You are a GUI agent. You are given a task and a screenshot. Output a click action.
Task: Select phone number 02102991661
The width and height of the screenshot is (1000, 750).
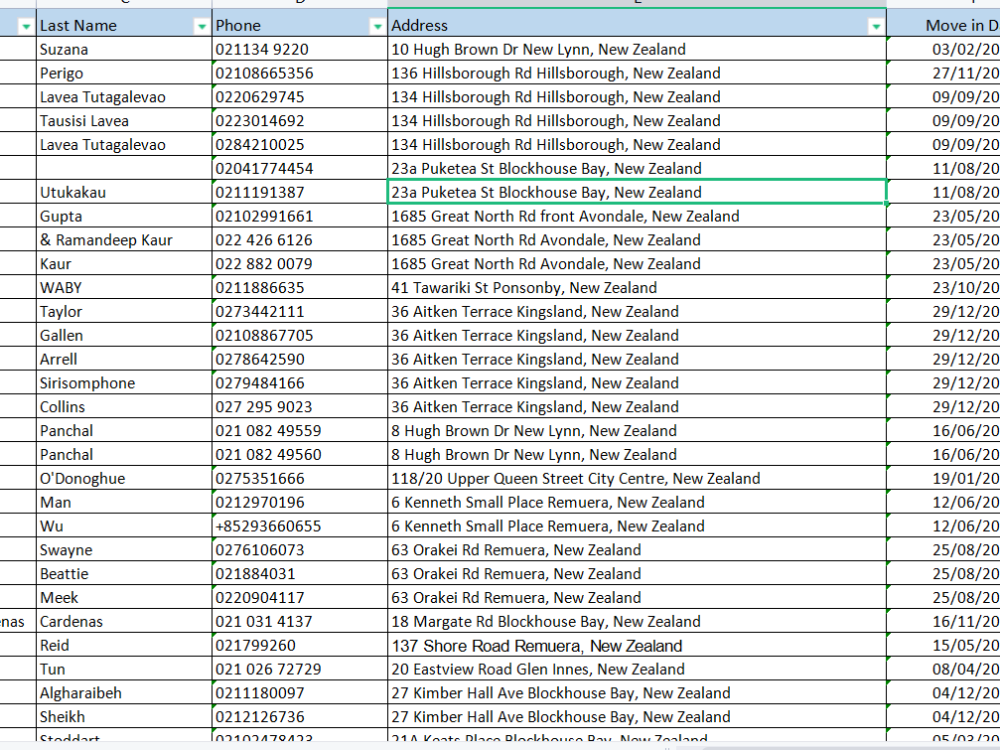click(x=300, y=216)
